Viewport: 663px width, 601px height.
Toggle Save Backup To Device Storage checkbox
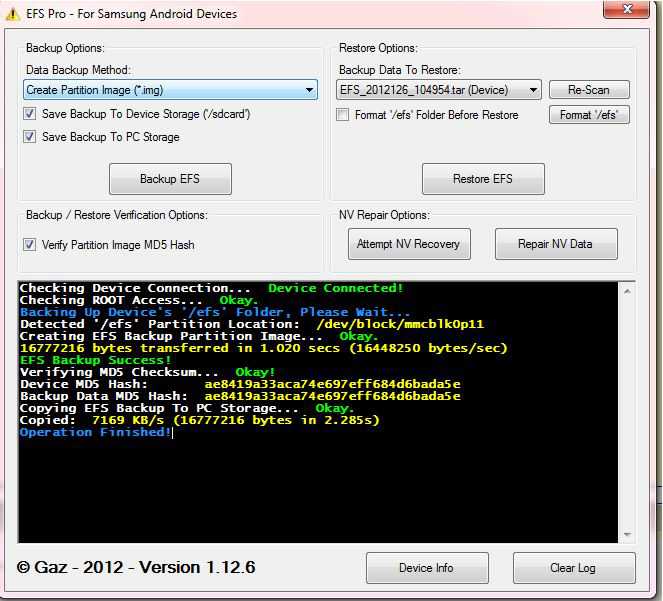(x=30, y=114)
